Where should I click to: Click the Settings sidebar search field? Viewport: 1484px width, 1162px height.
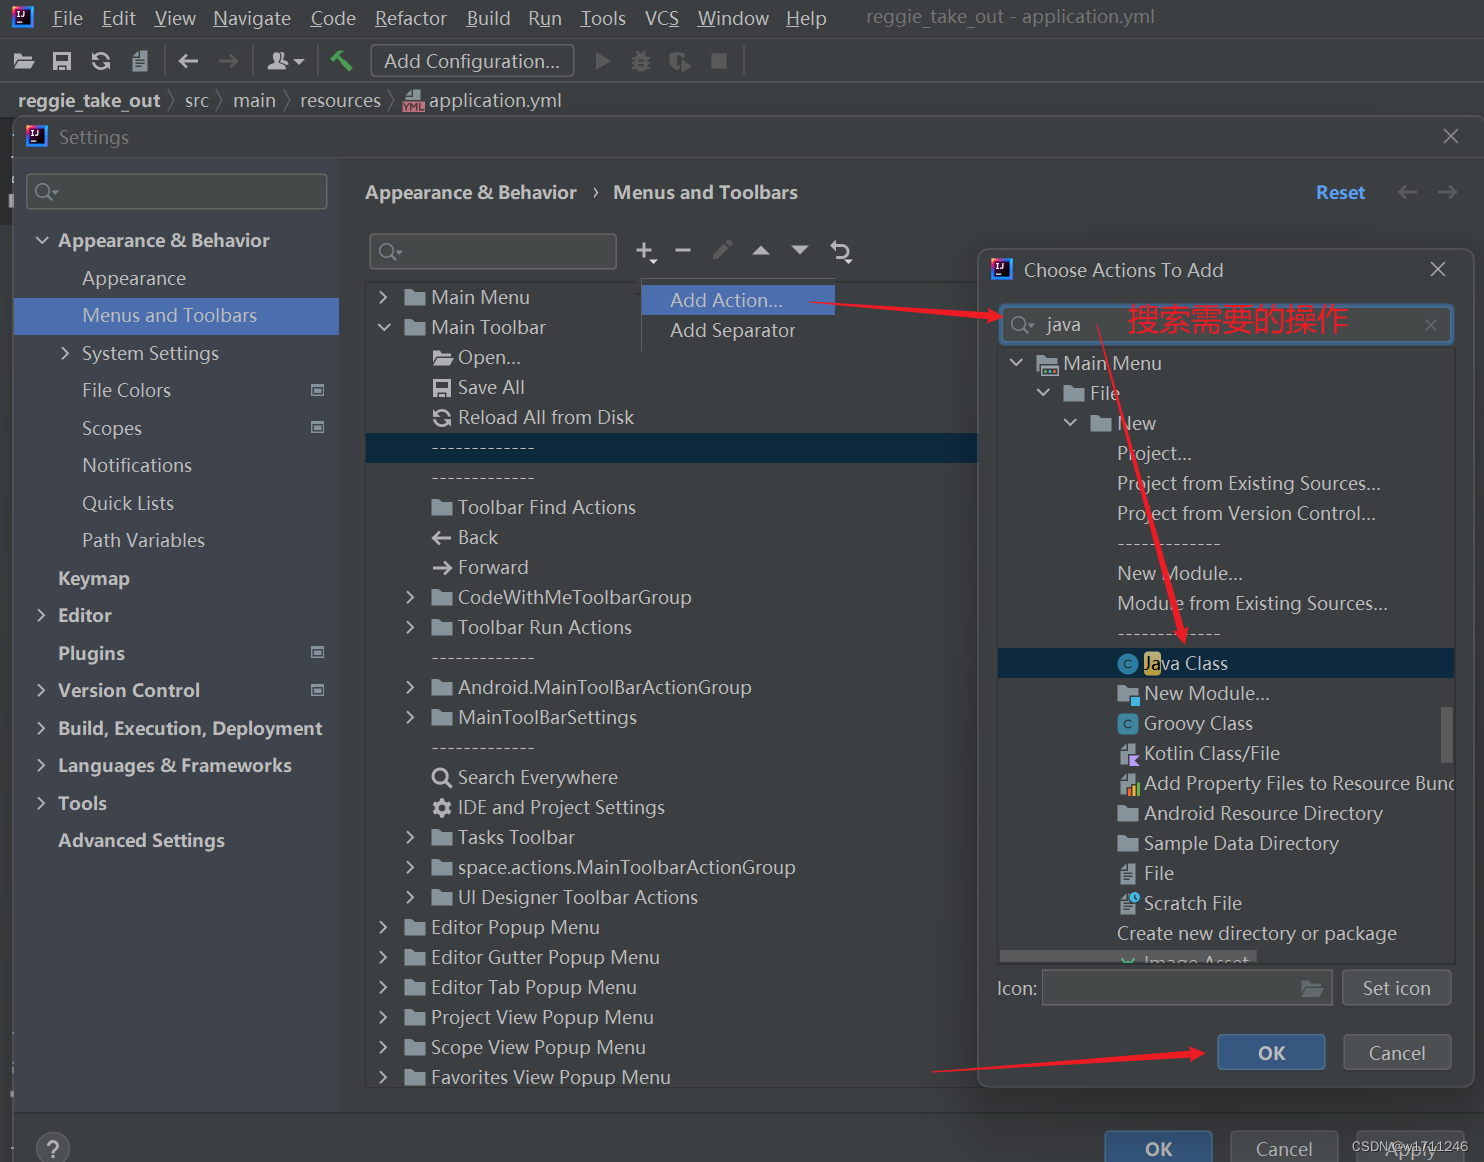[x=177, y=191]
